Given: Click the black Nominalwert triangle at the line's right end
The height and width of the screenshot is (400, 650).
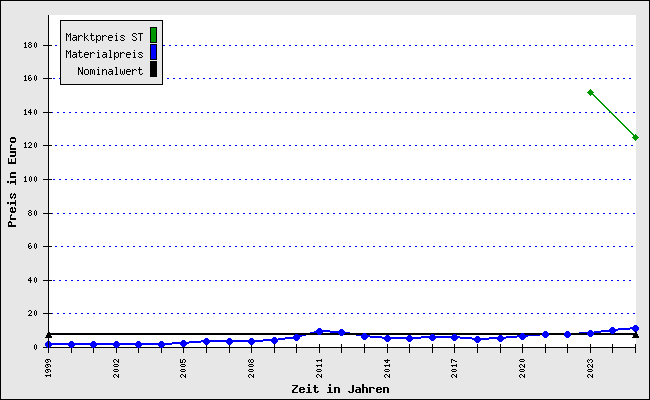Looking at the screenshot, I should (635, 335).
